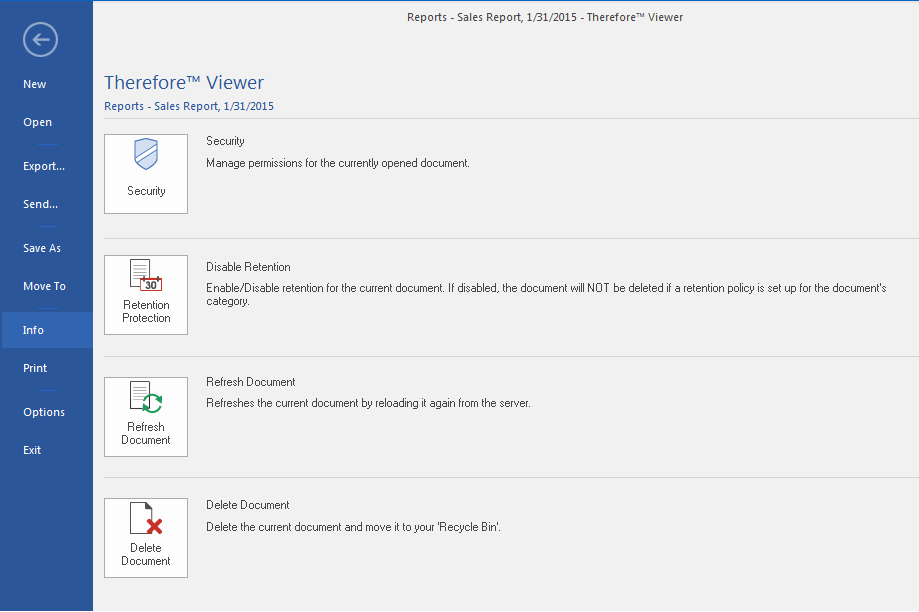The width and height of the screenshot is (919, 612).
Task: Click the Delete Document red X icon
Action: pos(146,518)
